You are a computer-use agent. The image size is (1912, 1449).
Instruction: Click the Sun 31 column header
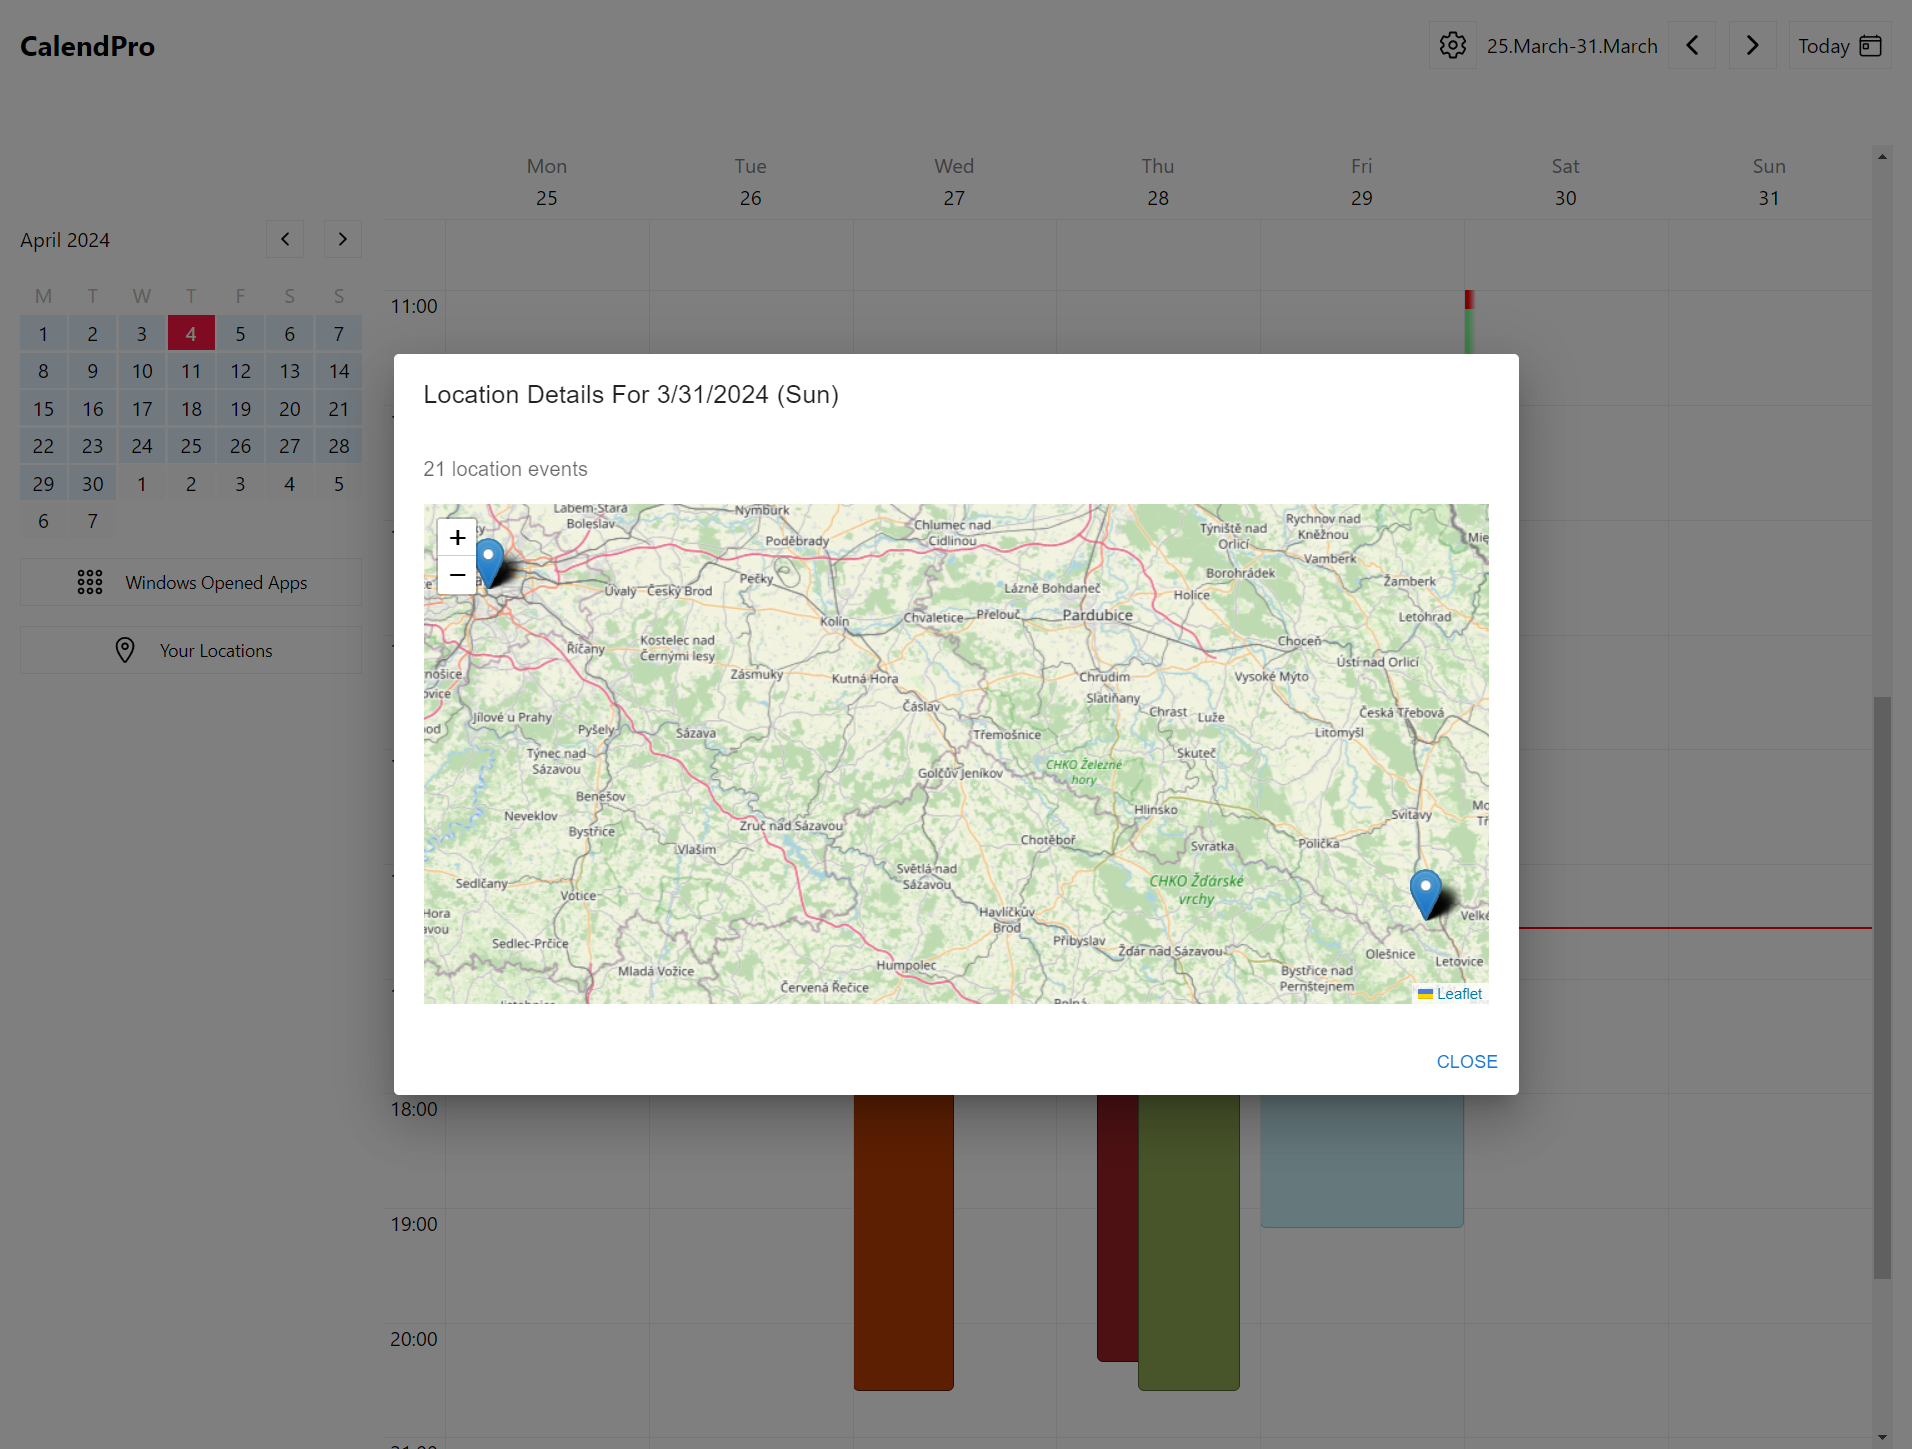click(1769, 182)
